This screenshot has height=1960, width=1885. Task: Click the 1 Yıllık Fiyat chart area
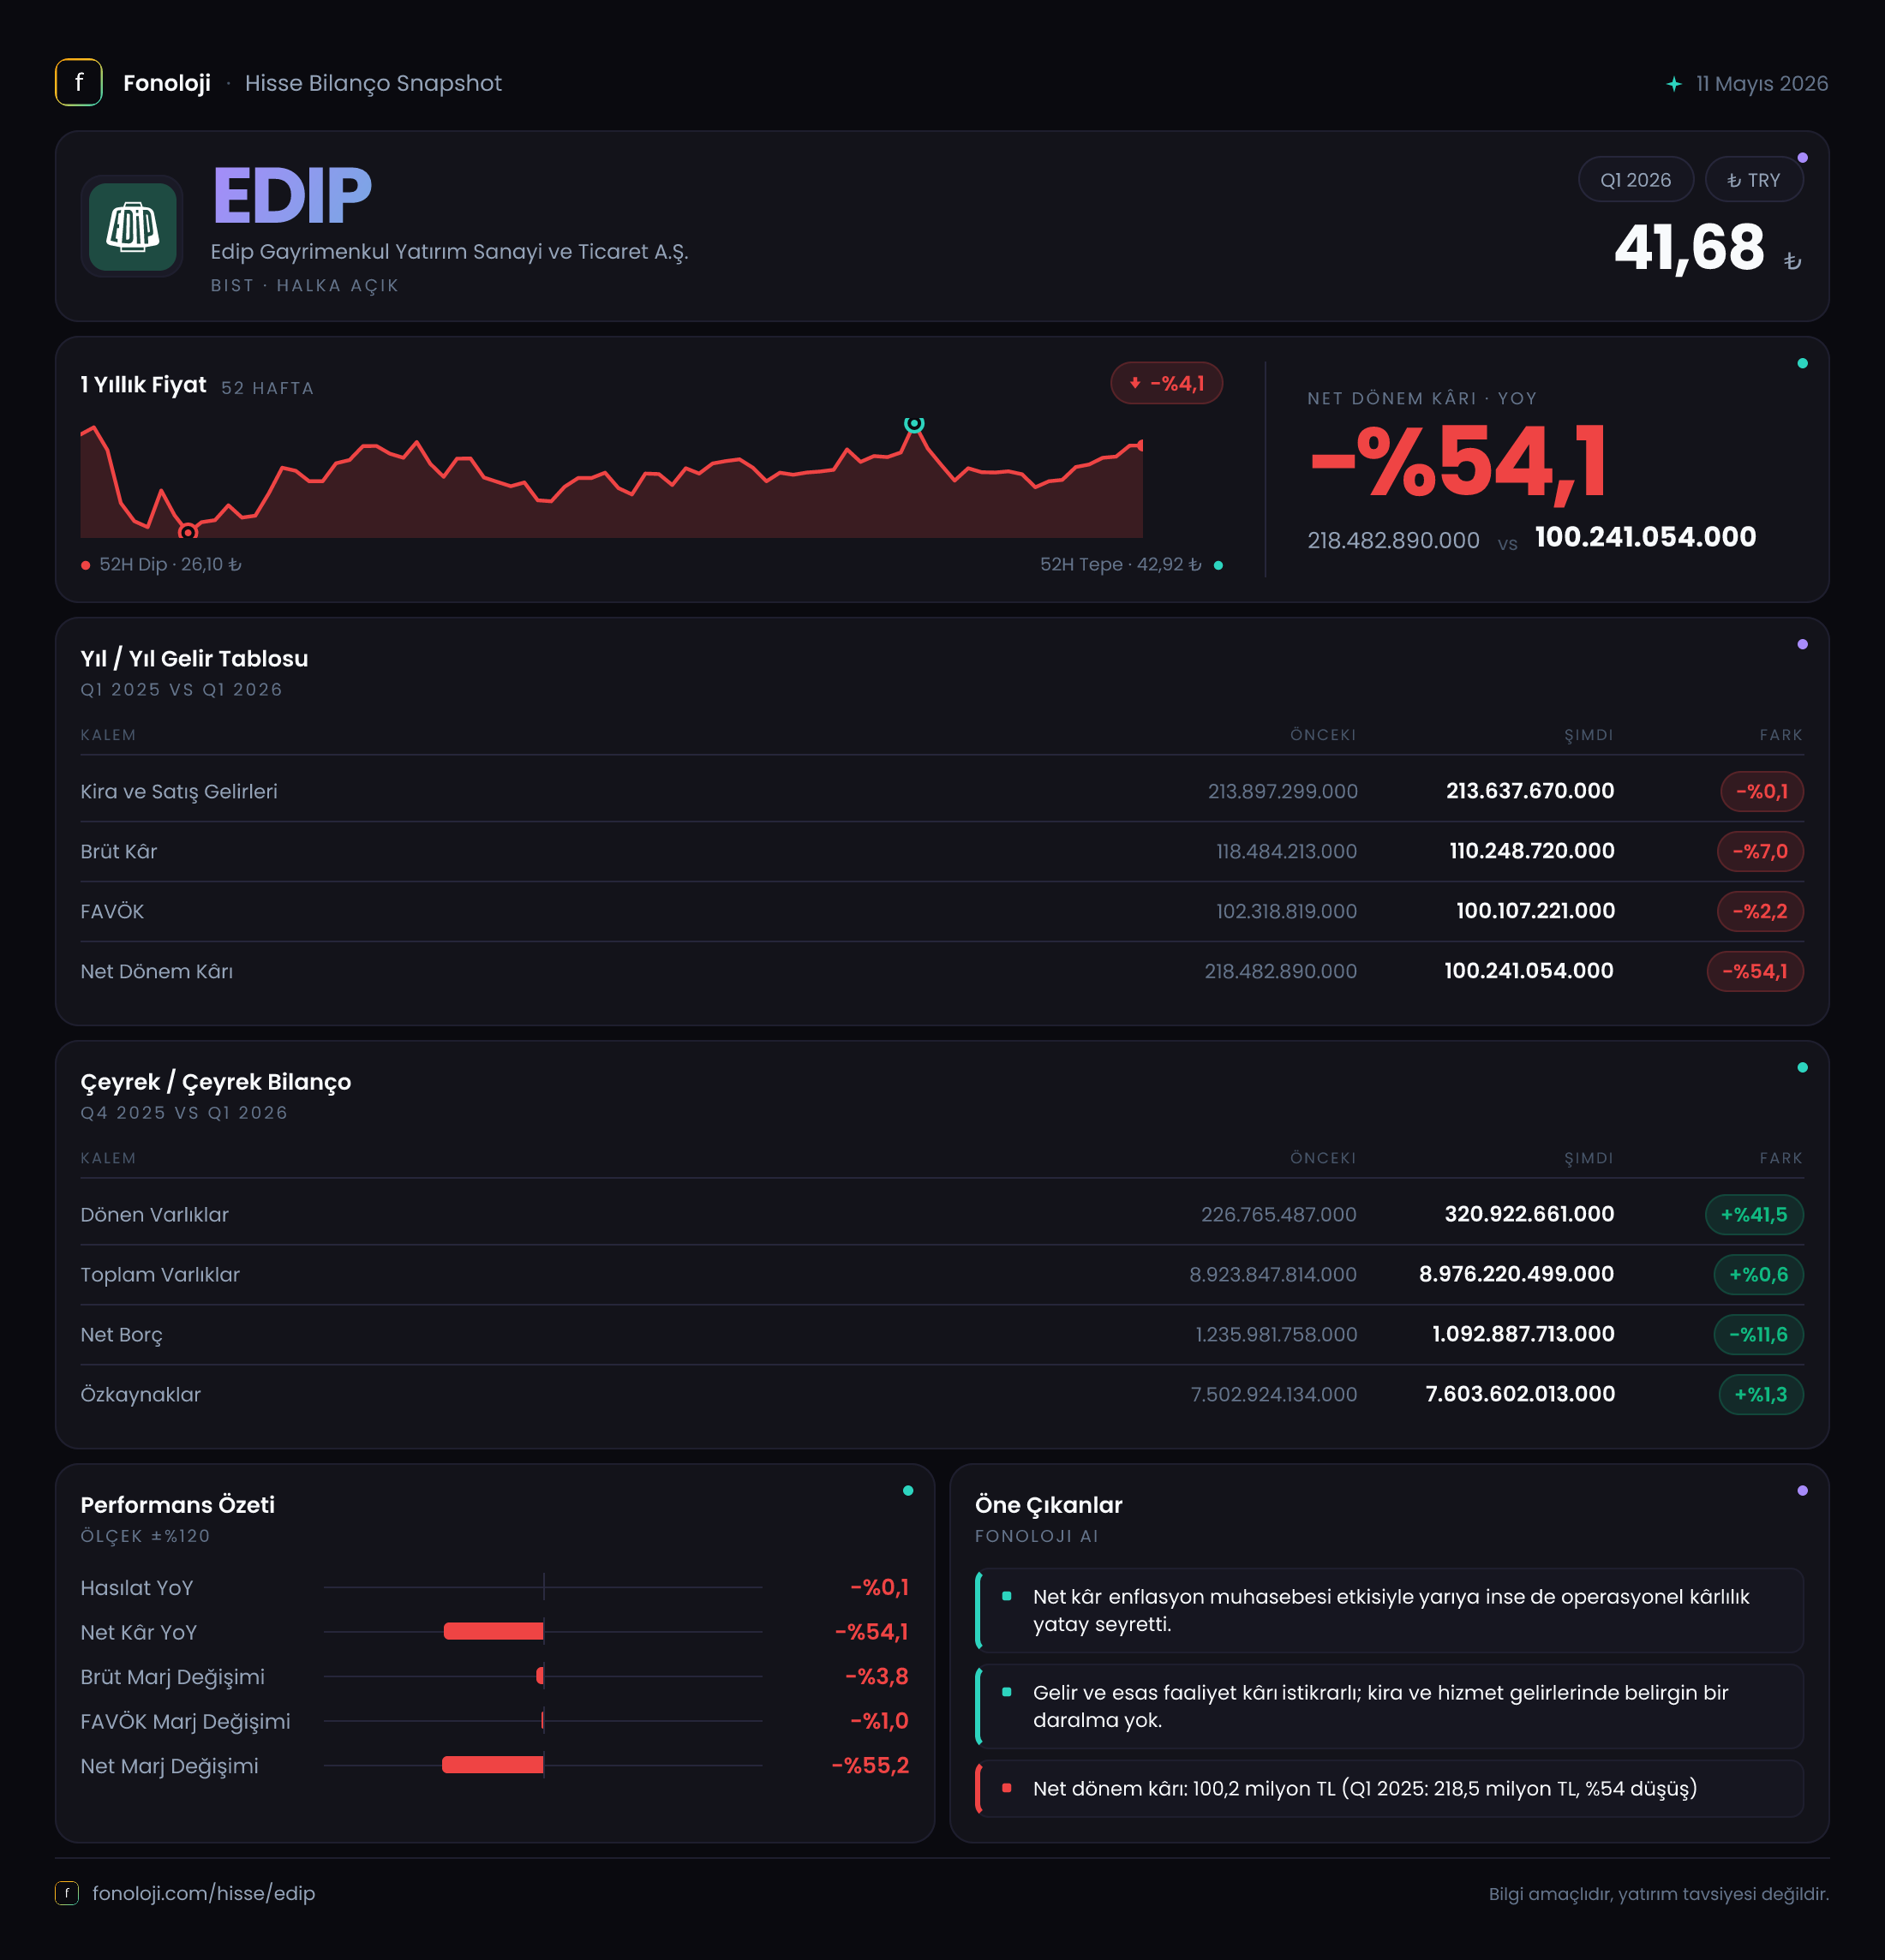coord(612,478)
